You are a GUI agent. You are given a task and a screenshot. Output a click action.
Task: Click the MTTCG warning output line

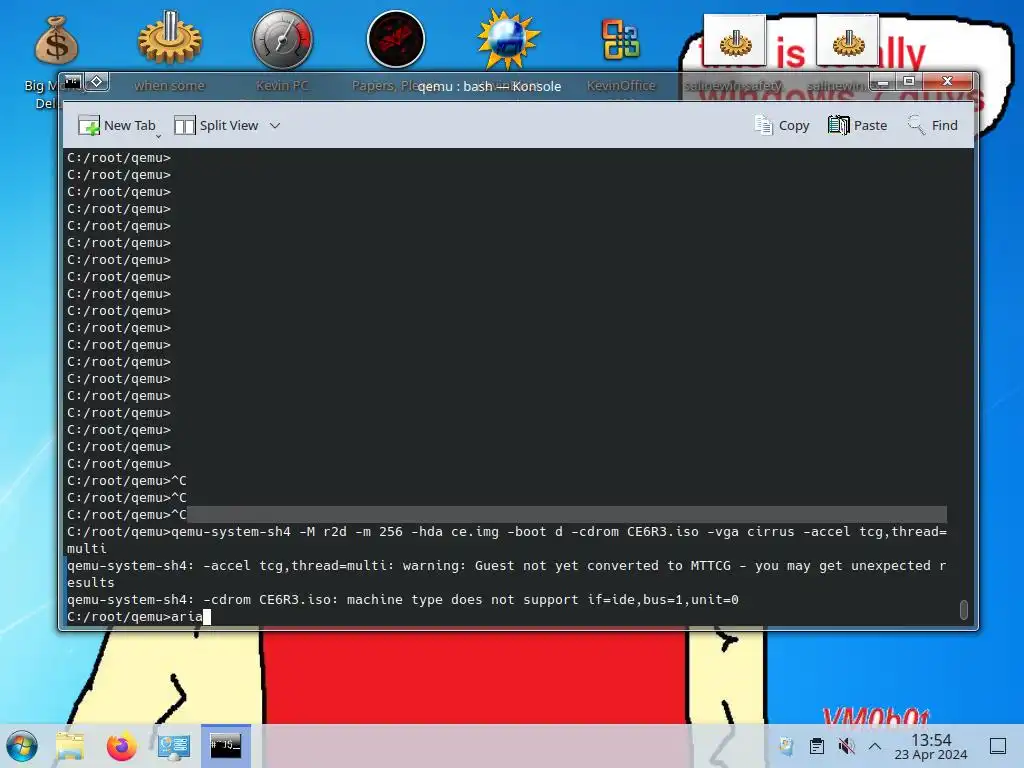point(507,574)
